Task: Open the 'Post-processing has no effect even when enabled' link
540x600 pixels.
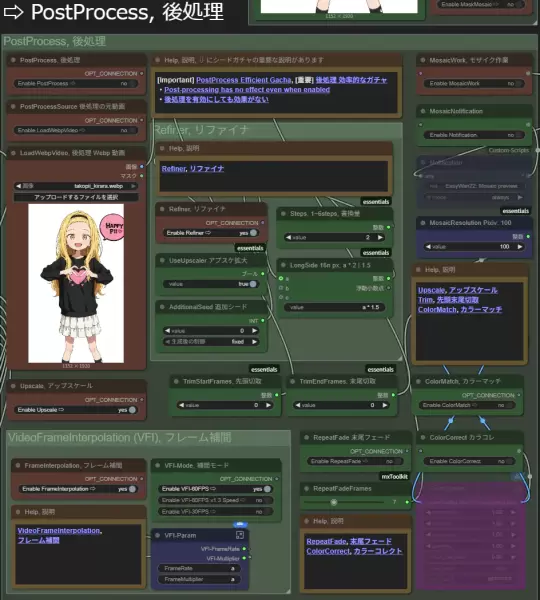Action: coord(247,90)
